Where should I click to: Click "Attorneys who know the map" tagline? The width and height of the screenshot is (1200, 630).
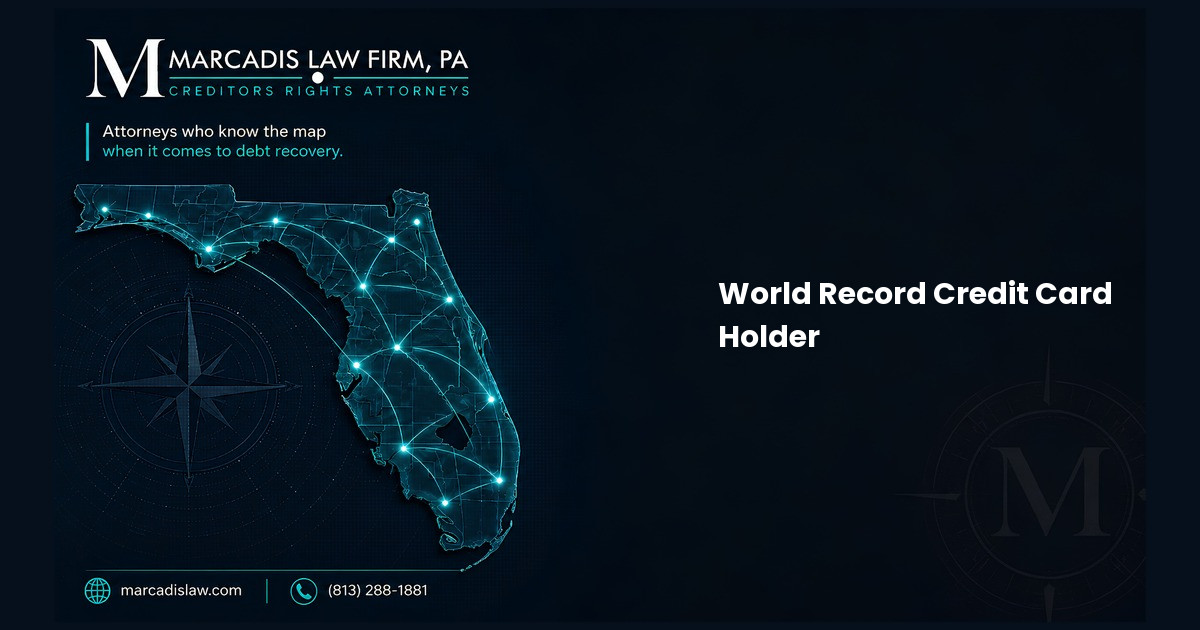[214, 132]
